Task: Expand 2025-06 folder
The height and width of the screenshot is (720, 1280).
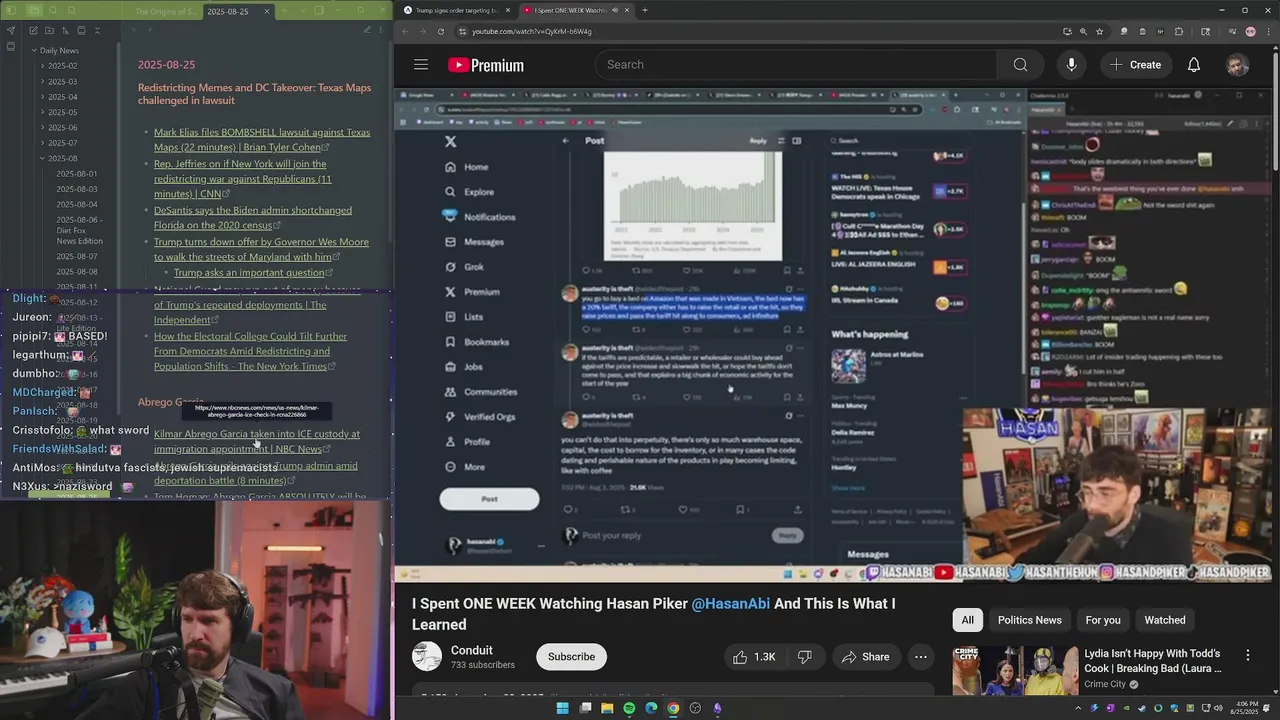Action: pyautogui.click(x=43, y=128)
